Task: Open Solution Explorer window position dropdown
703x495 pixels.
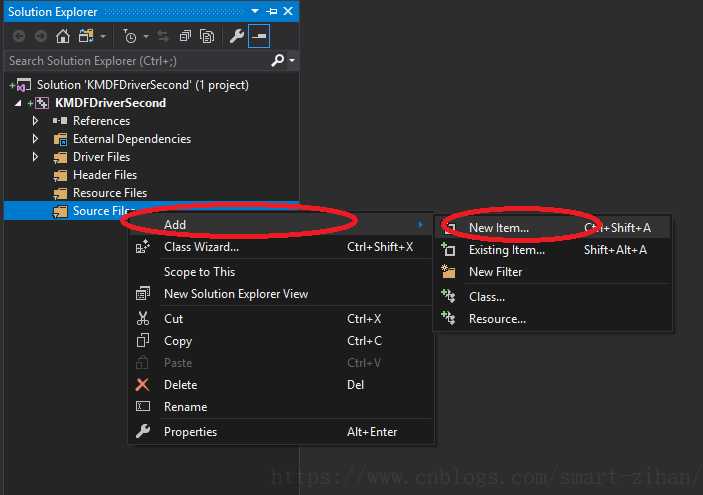Action: pos(255,11)
